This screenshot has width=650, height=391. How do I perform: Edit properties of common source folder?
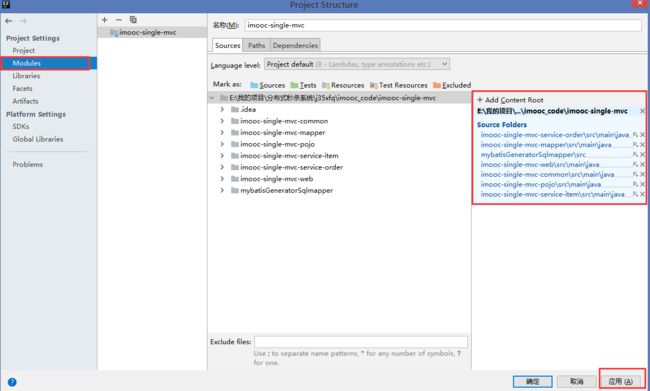tap(635, 175)
